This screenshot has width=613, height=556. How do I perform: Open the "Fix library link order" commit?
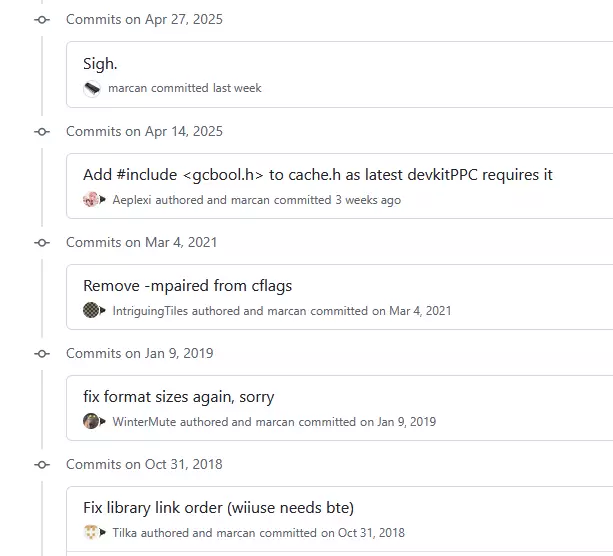pyautogui.click(x=218, y=508)
